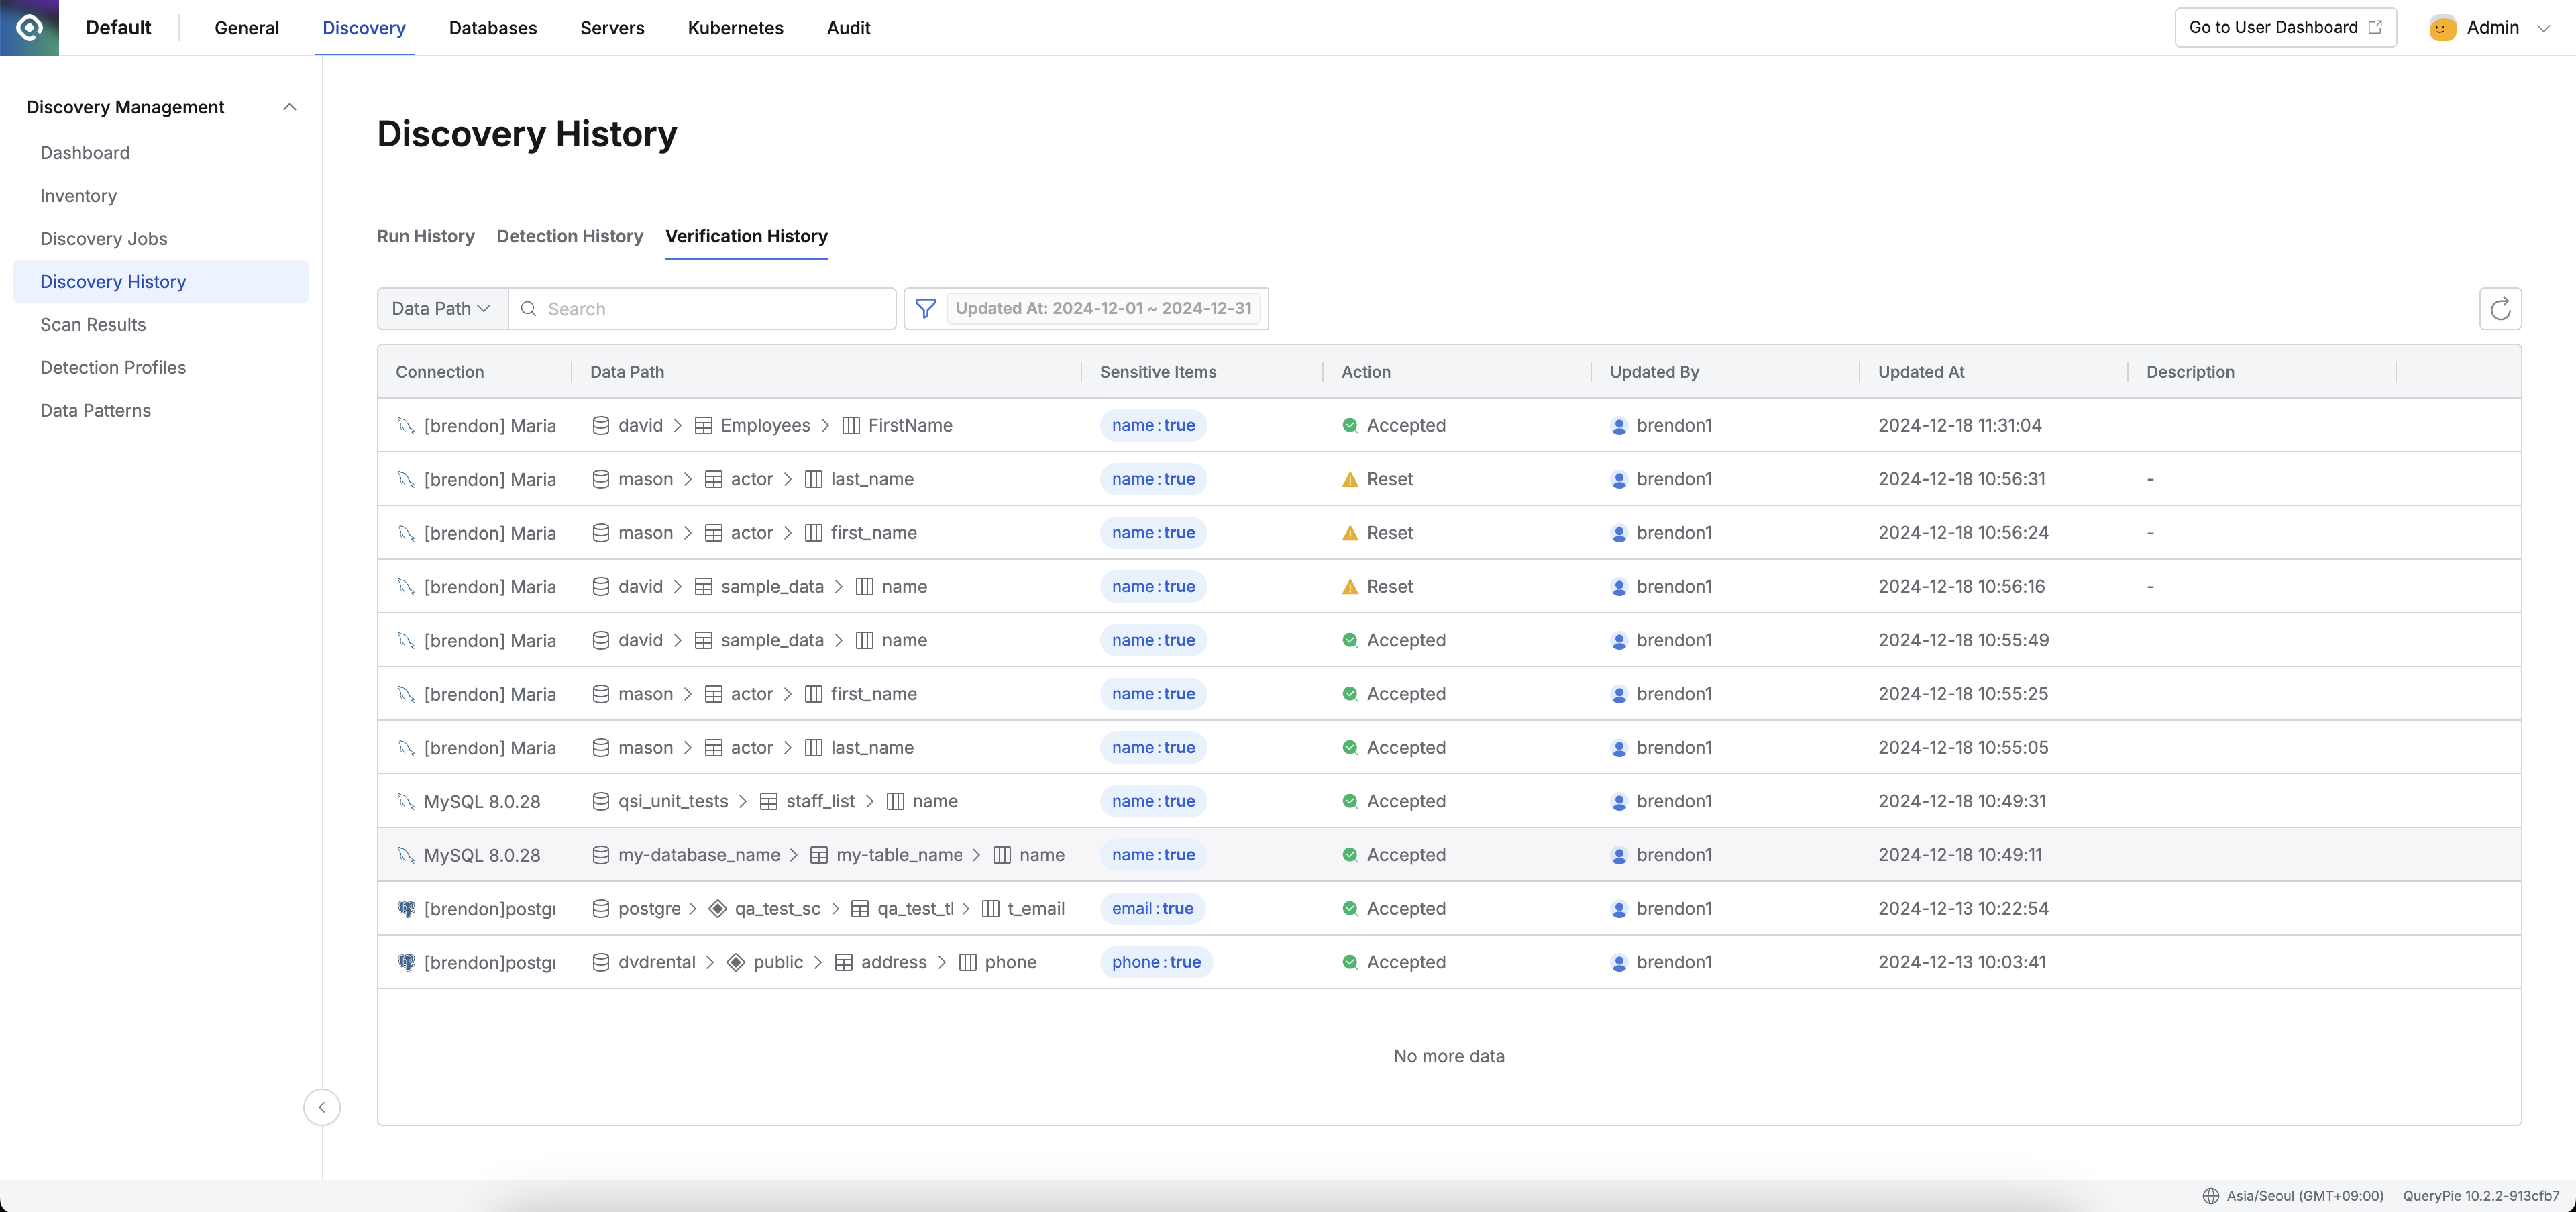The width and height of the screenshot is (2576, 1212).
Task: Collapse the Discovery Management section
Action: (x=289, y=107)
